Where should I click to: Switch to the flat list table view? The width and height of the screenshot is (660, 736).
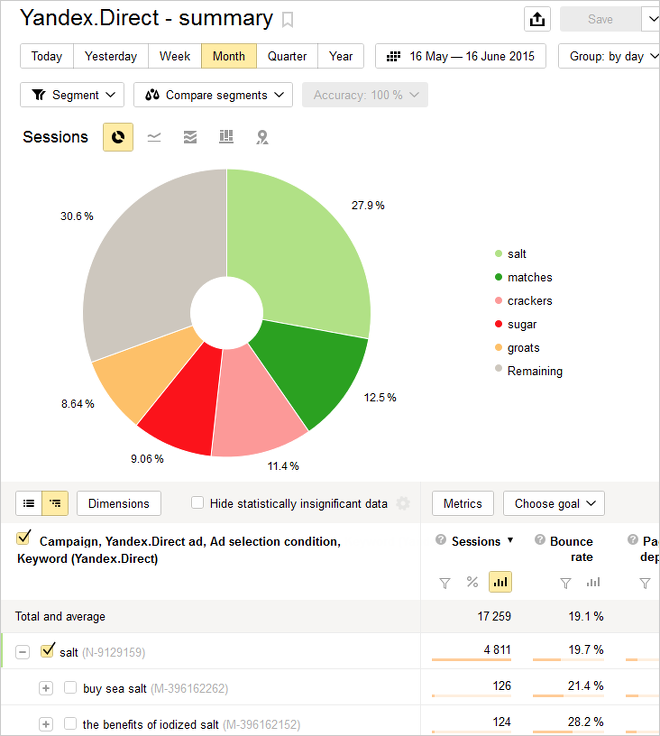29,504
